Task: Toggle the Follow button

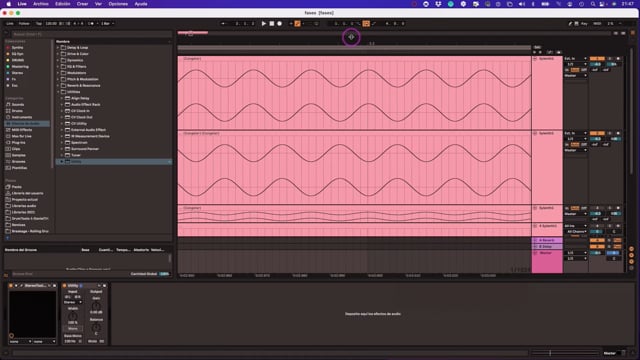Action: click(24, 24)
